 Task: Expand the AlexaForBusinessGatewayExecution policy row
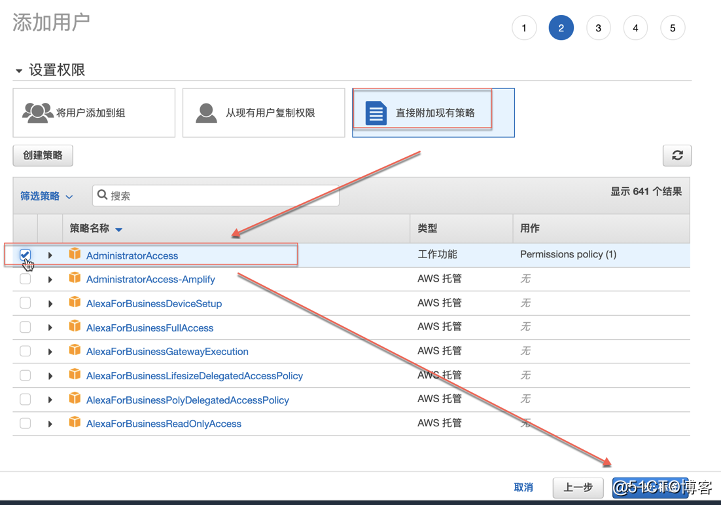point(50,352)
